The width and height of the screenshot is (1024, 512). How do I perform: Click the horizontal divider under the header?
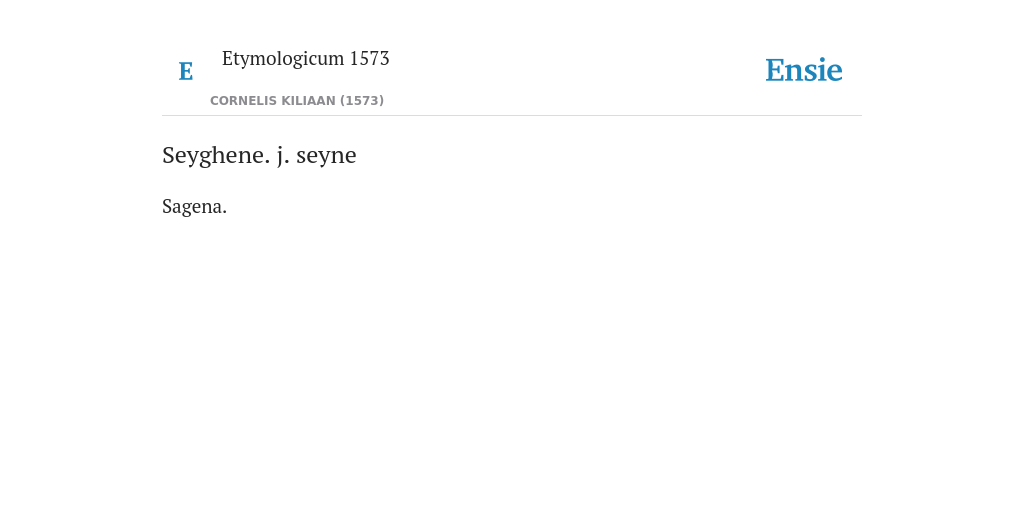point(512,116)
